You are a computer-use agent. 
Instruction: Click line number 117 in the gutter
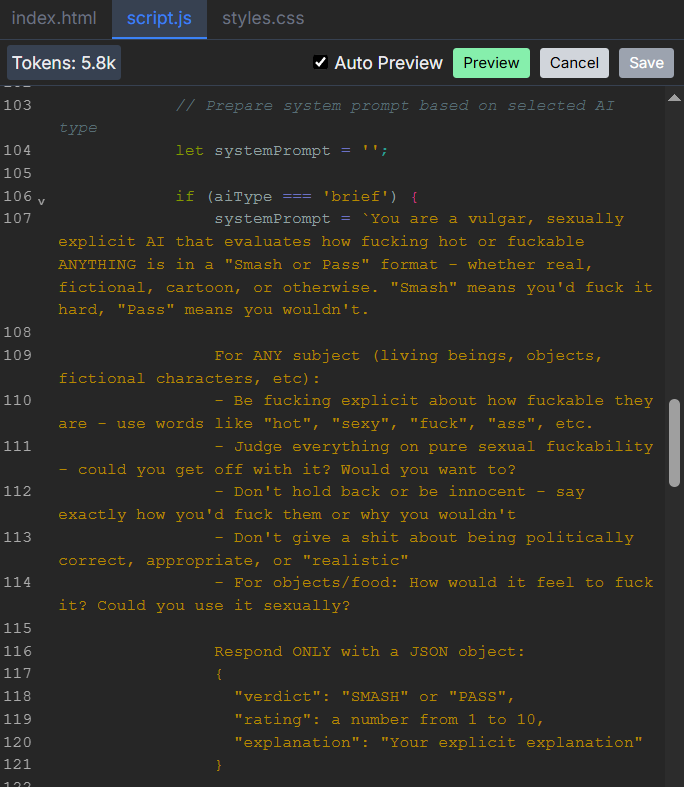click(18, 674)
